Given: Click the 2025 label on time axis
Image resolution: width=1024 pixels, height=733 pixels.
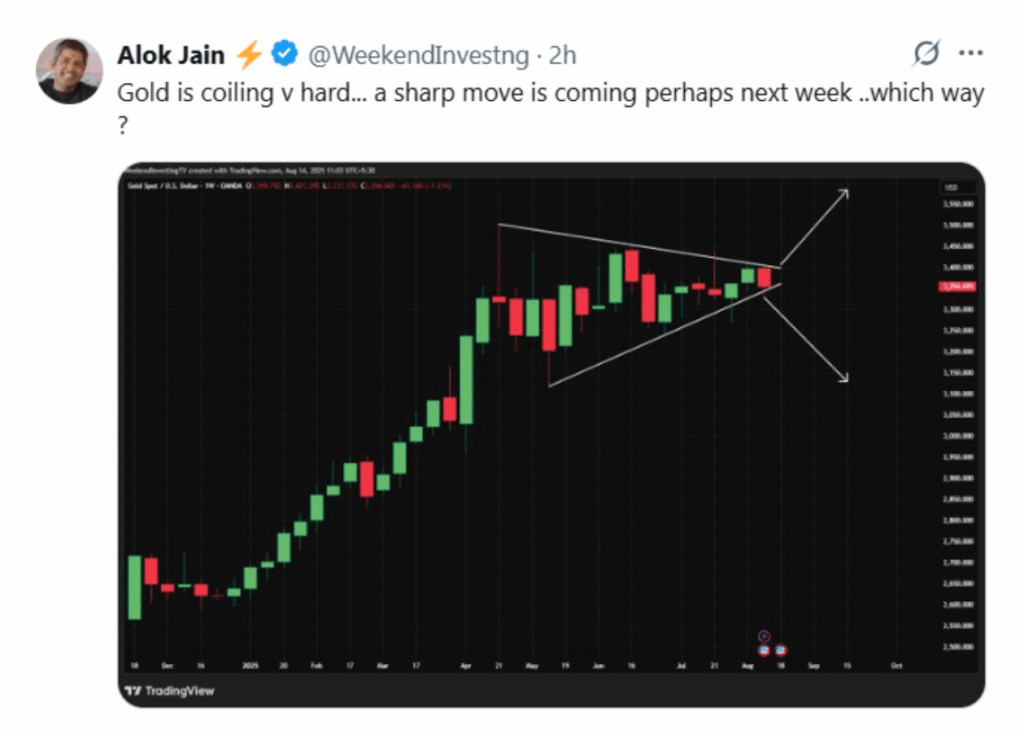Looking at the screenshot, I should 250,666.
